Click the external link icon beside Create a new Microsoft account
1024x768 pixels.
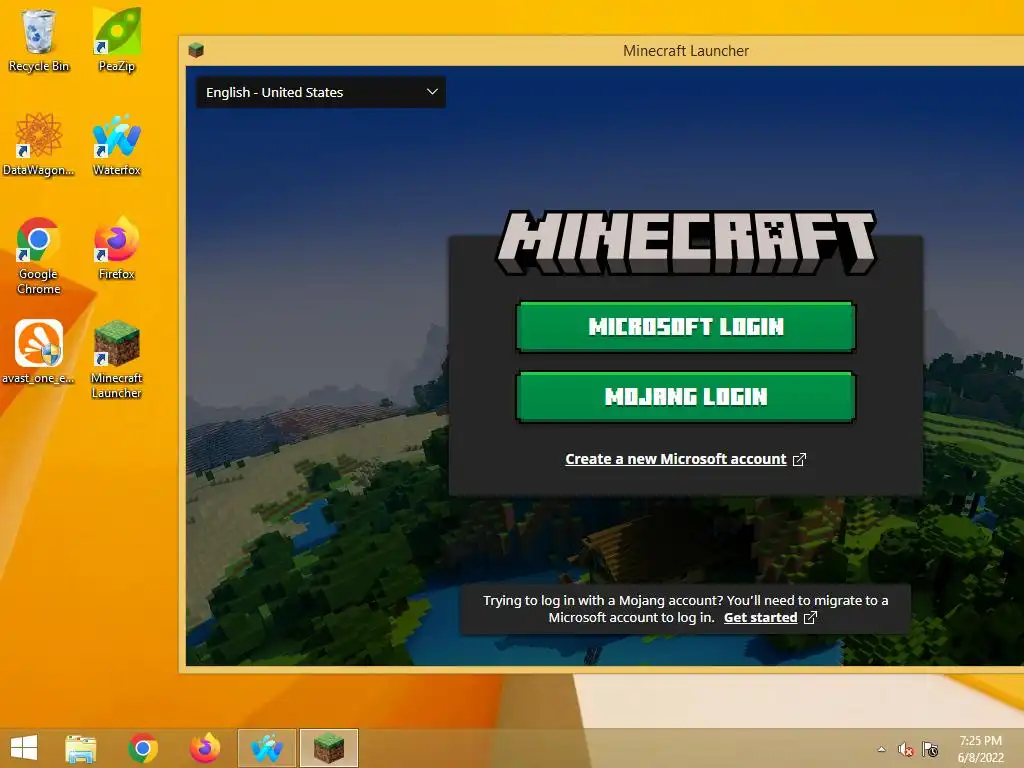[799, 459]
